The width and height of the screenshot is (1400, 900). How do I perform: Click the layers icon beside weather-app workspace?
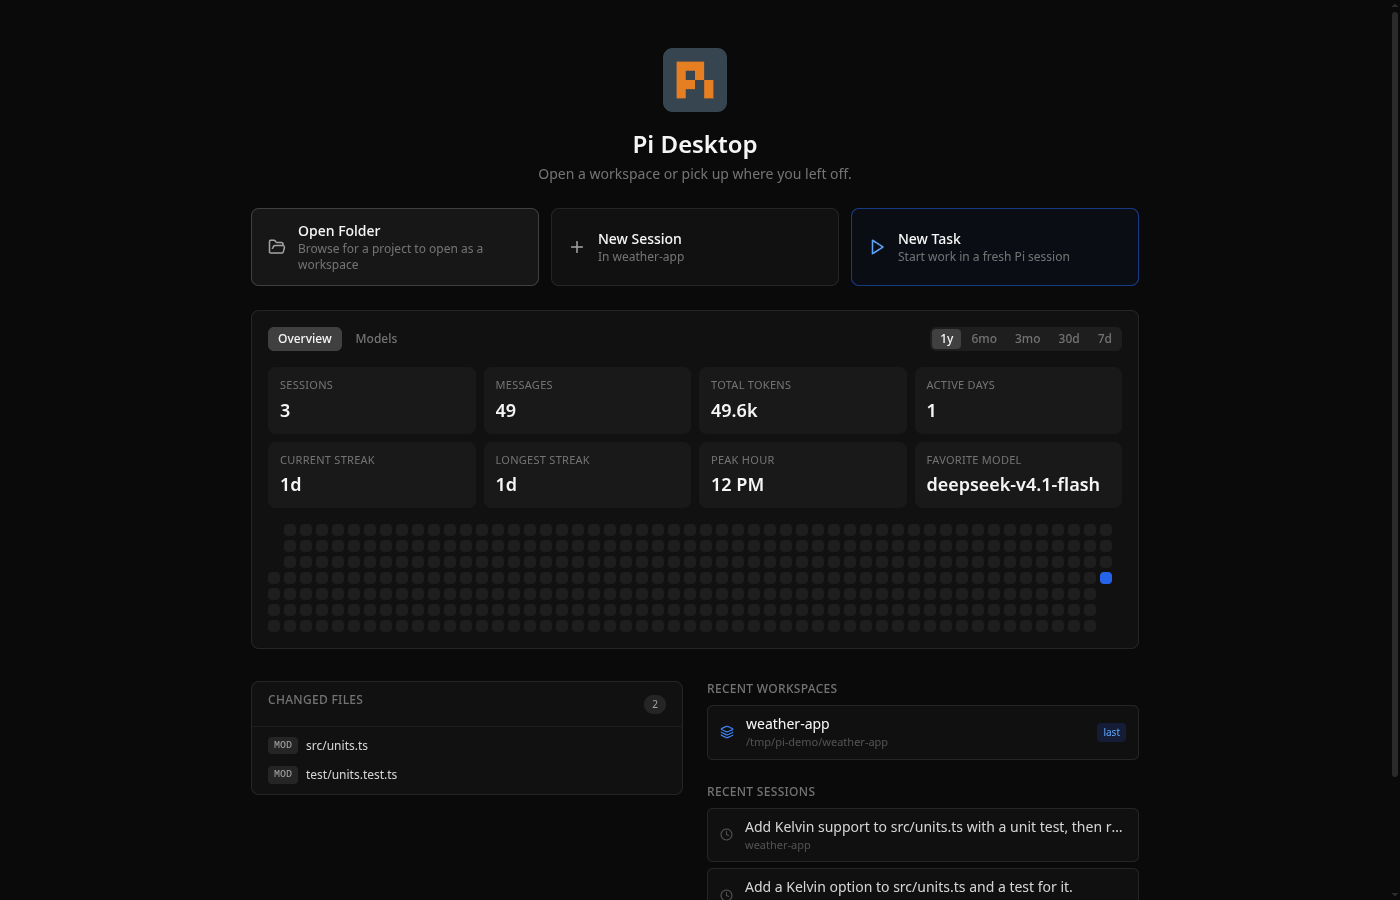727,732
